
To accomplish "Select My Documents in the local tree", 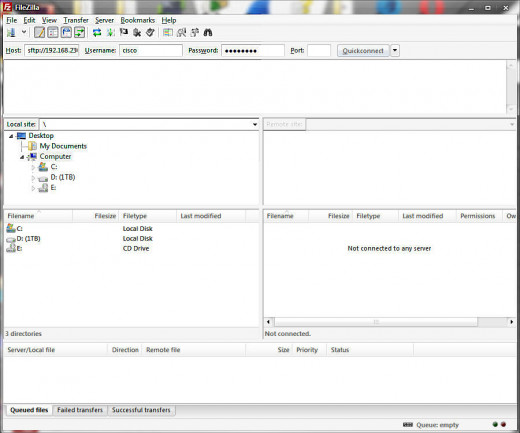I will (63, 146).
